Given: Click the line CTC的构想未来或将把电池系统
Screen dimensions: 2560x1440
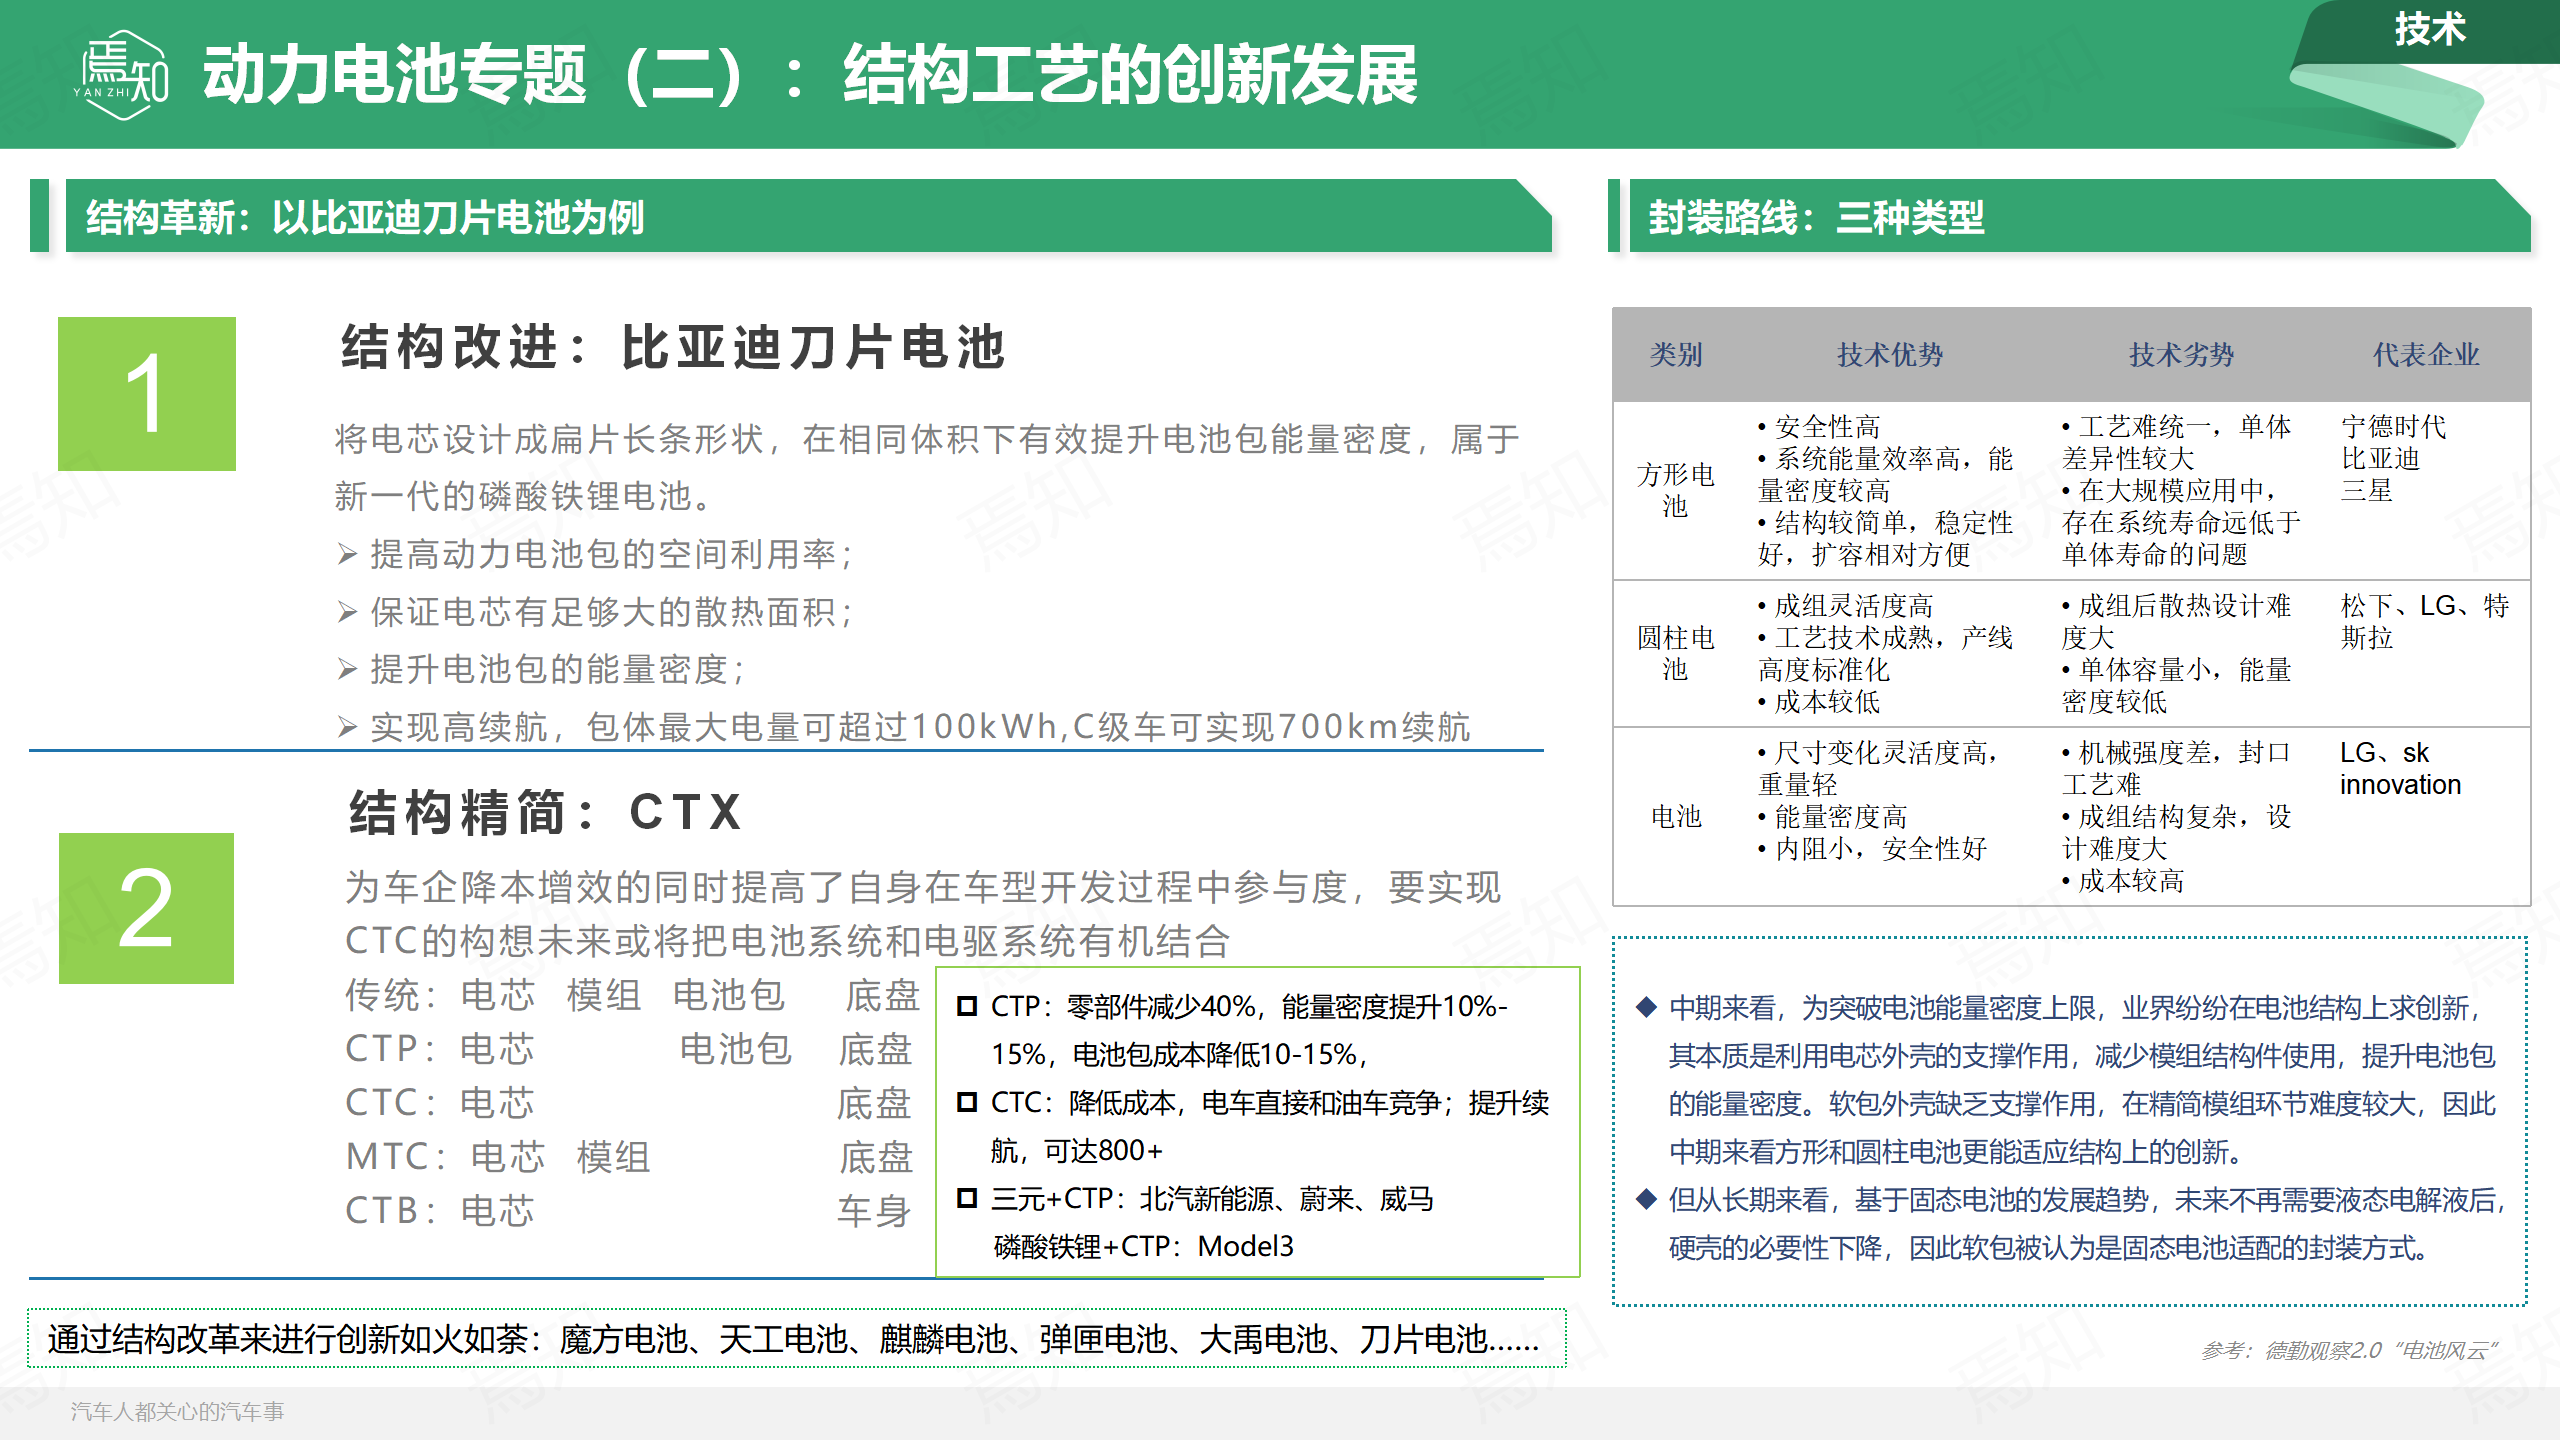Looking at the screenshot, I should (x=787, y=941).
